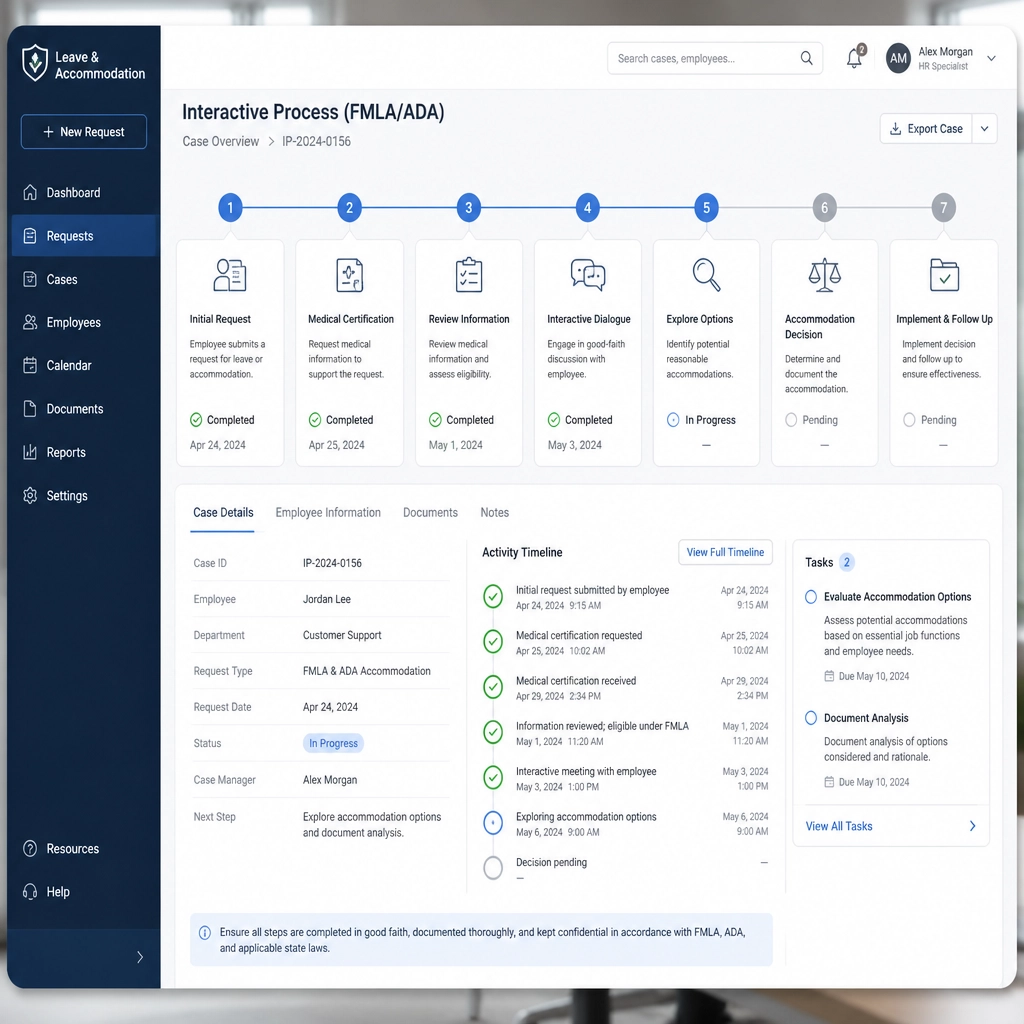The width and height of the screenshot is (1024, 1024).
Task: Click the Jordan Lee employee name
Action: pos(327,599)
